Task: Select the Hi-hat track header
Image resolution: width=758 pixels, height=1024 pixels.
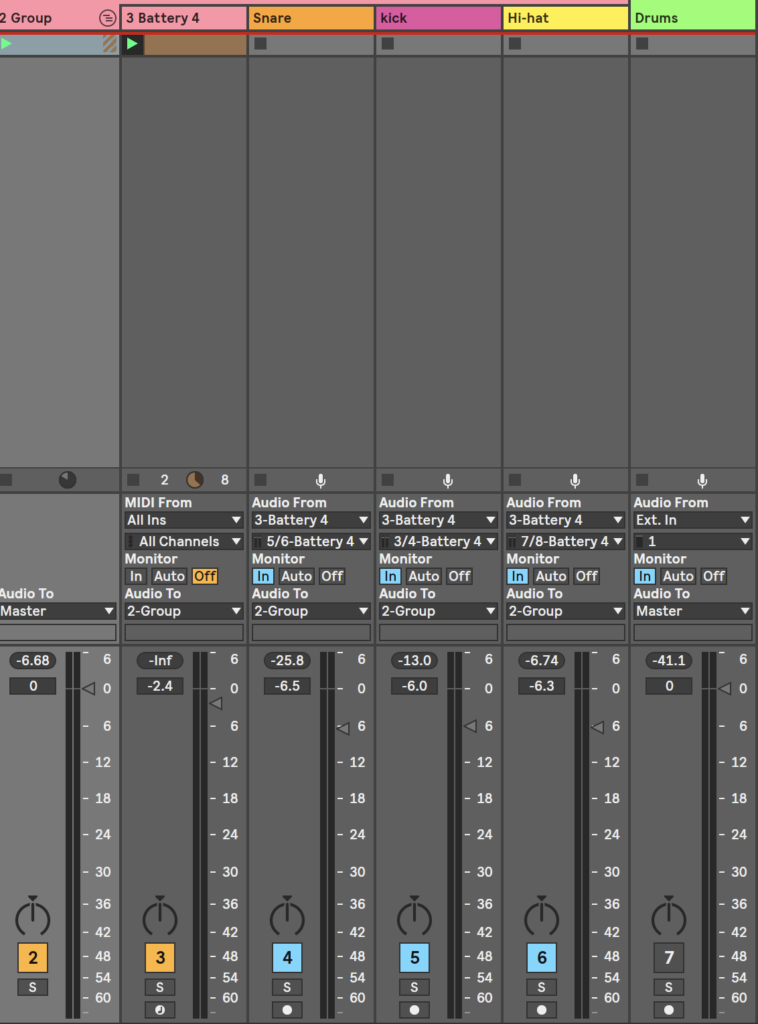Action: coord(565,18)
